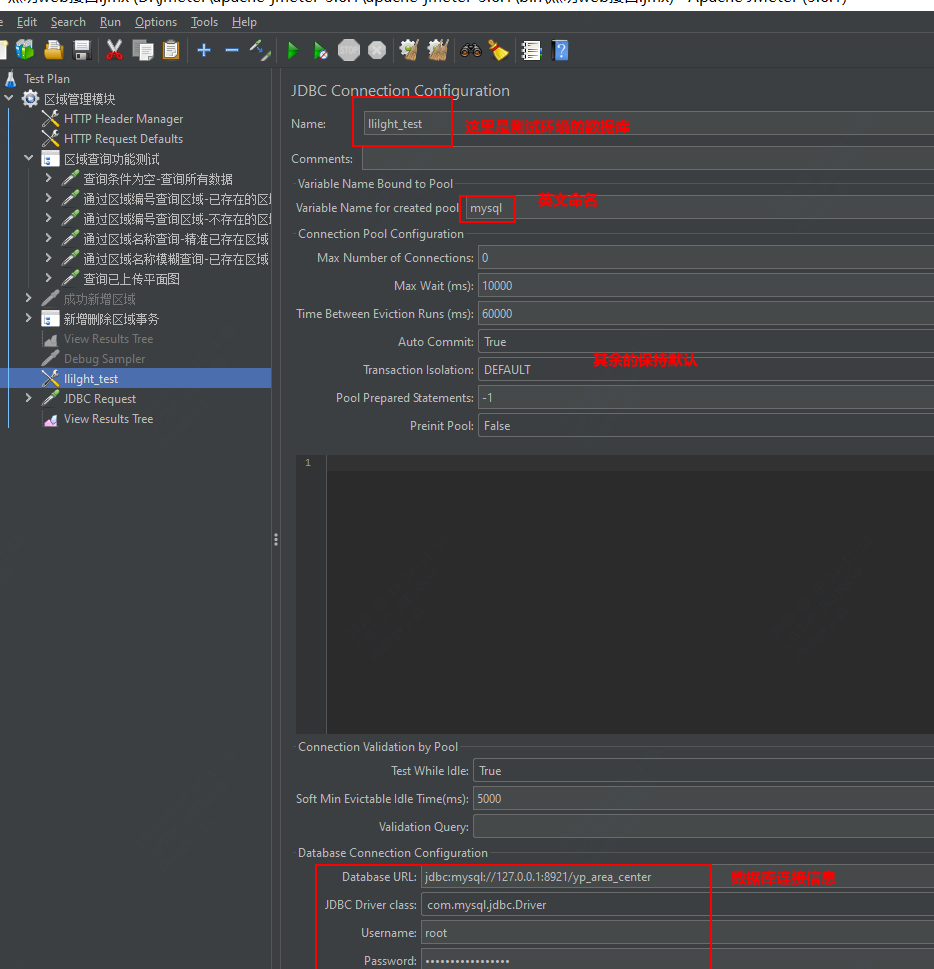This screenshot has height=969, width=934.
Task: Expand the 通过区域编号查询区域-已存在 sampler
Action: pos(48,198)
